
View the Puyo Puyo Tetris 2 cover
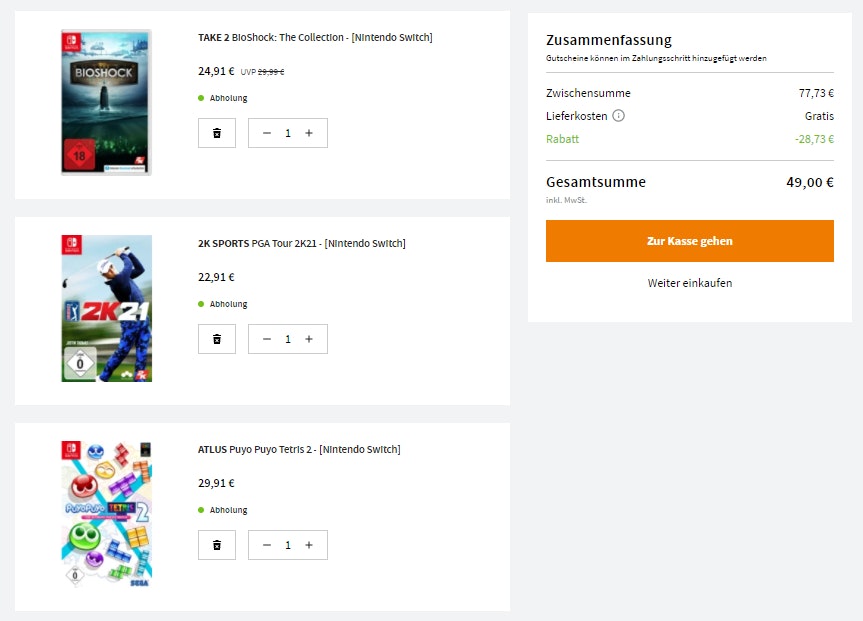(x=106, y=514)
